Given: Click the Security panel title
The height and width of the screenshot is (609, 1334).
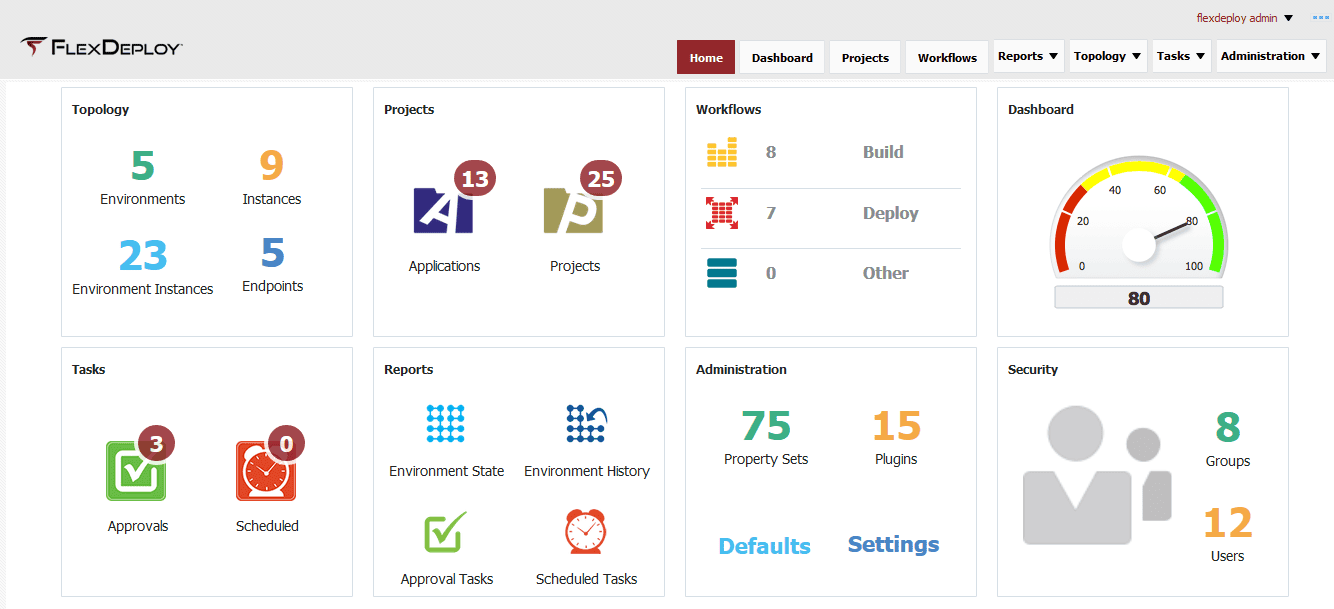Looking at the screenshot, I should (x=1033, y=370).
